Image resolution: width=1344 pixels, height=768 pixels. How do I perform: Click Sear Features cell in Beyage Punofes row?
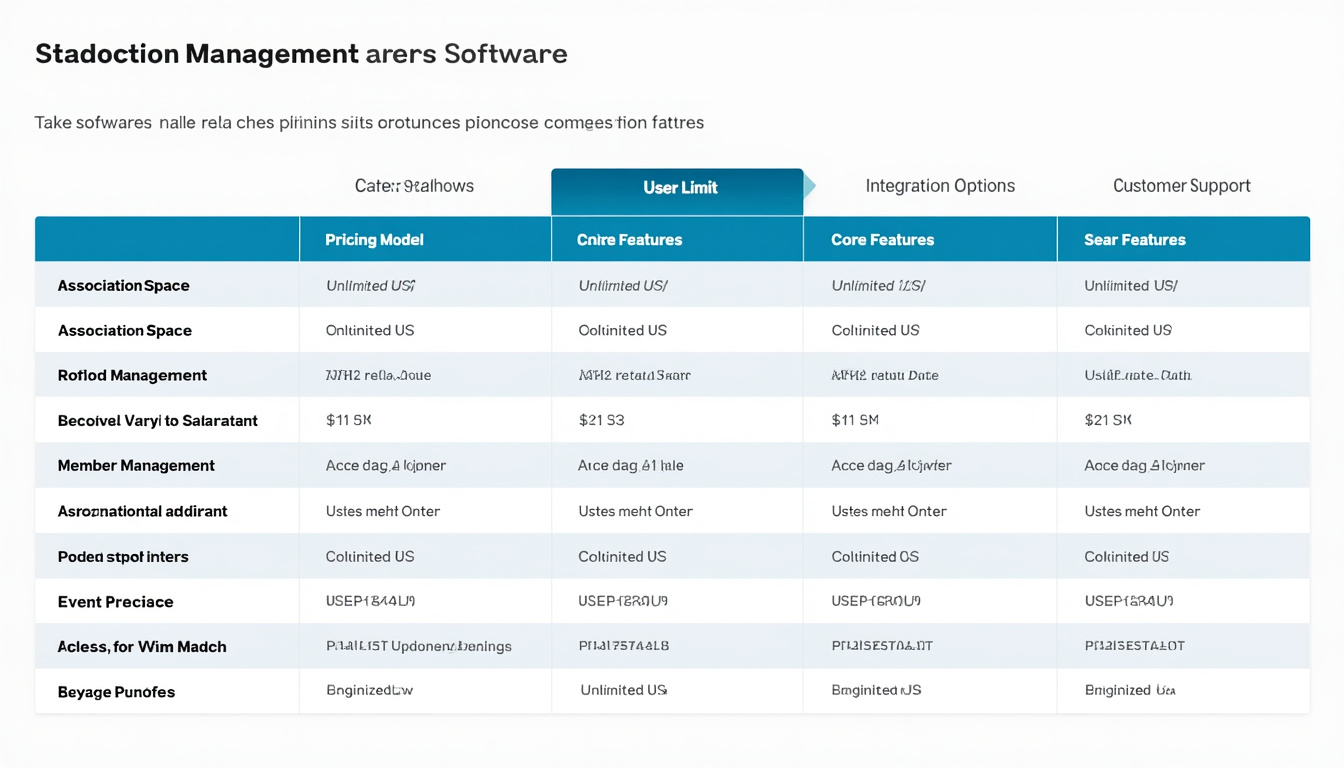[x=1130, y=691]
